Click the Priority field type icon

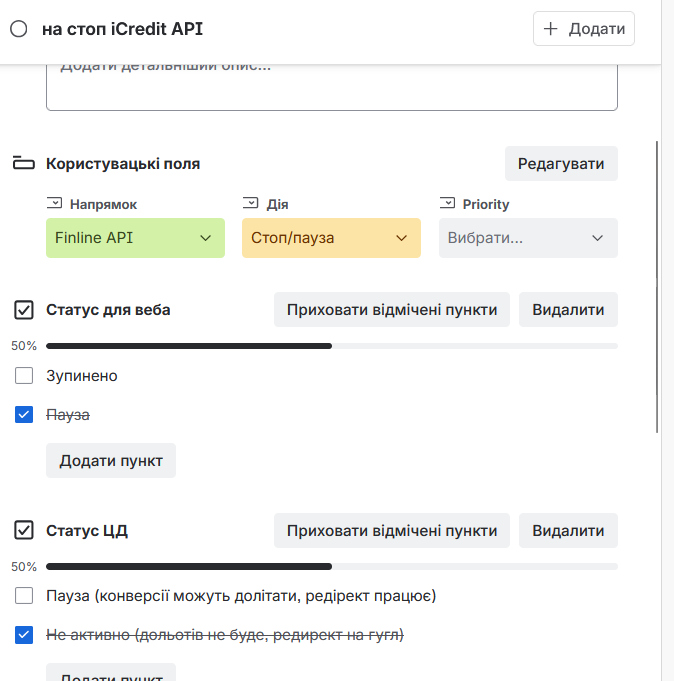pyautogui.click(x=447, y=203)
